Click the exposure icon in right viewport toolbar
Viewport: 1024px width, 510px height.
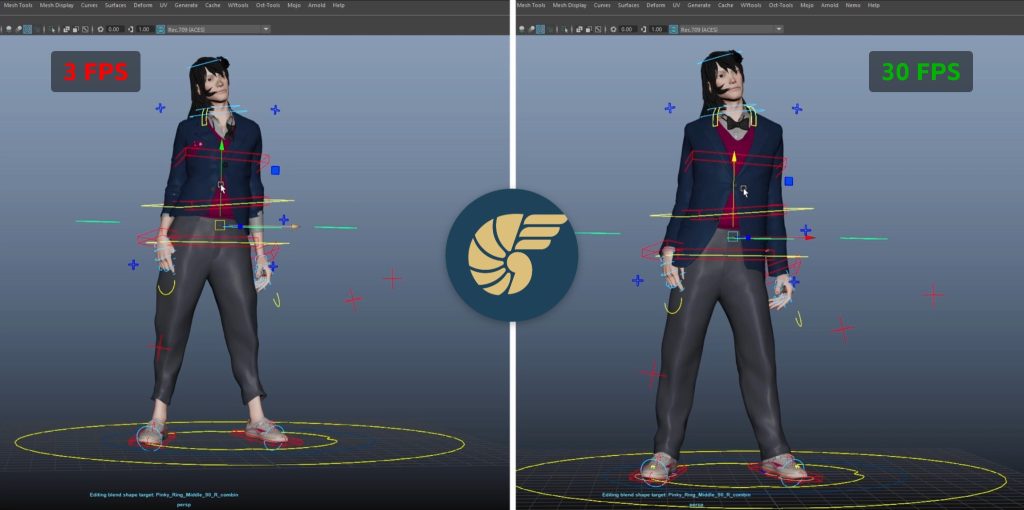pyautogui.click(x=613, y=29)
